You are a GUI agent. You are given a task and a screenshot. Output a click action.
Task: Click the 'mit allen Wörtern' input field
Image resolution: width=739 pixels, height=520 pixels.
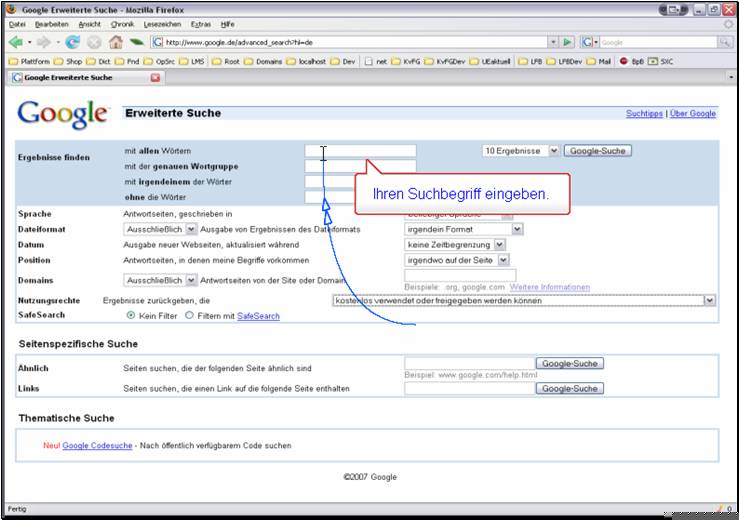click(x=360, y=151)
